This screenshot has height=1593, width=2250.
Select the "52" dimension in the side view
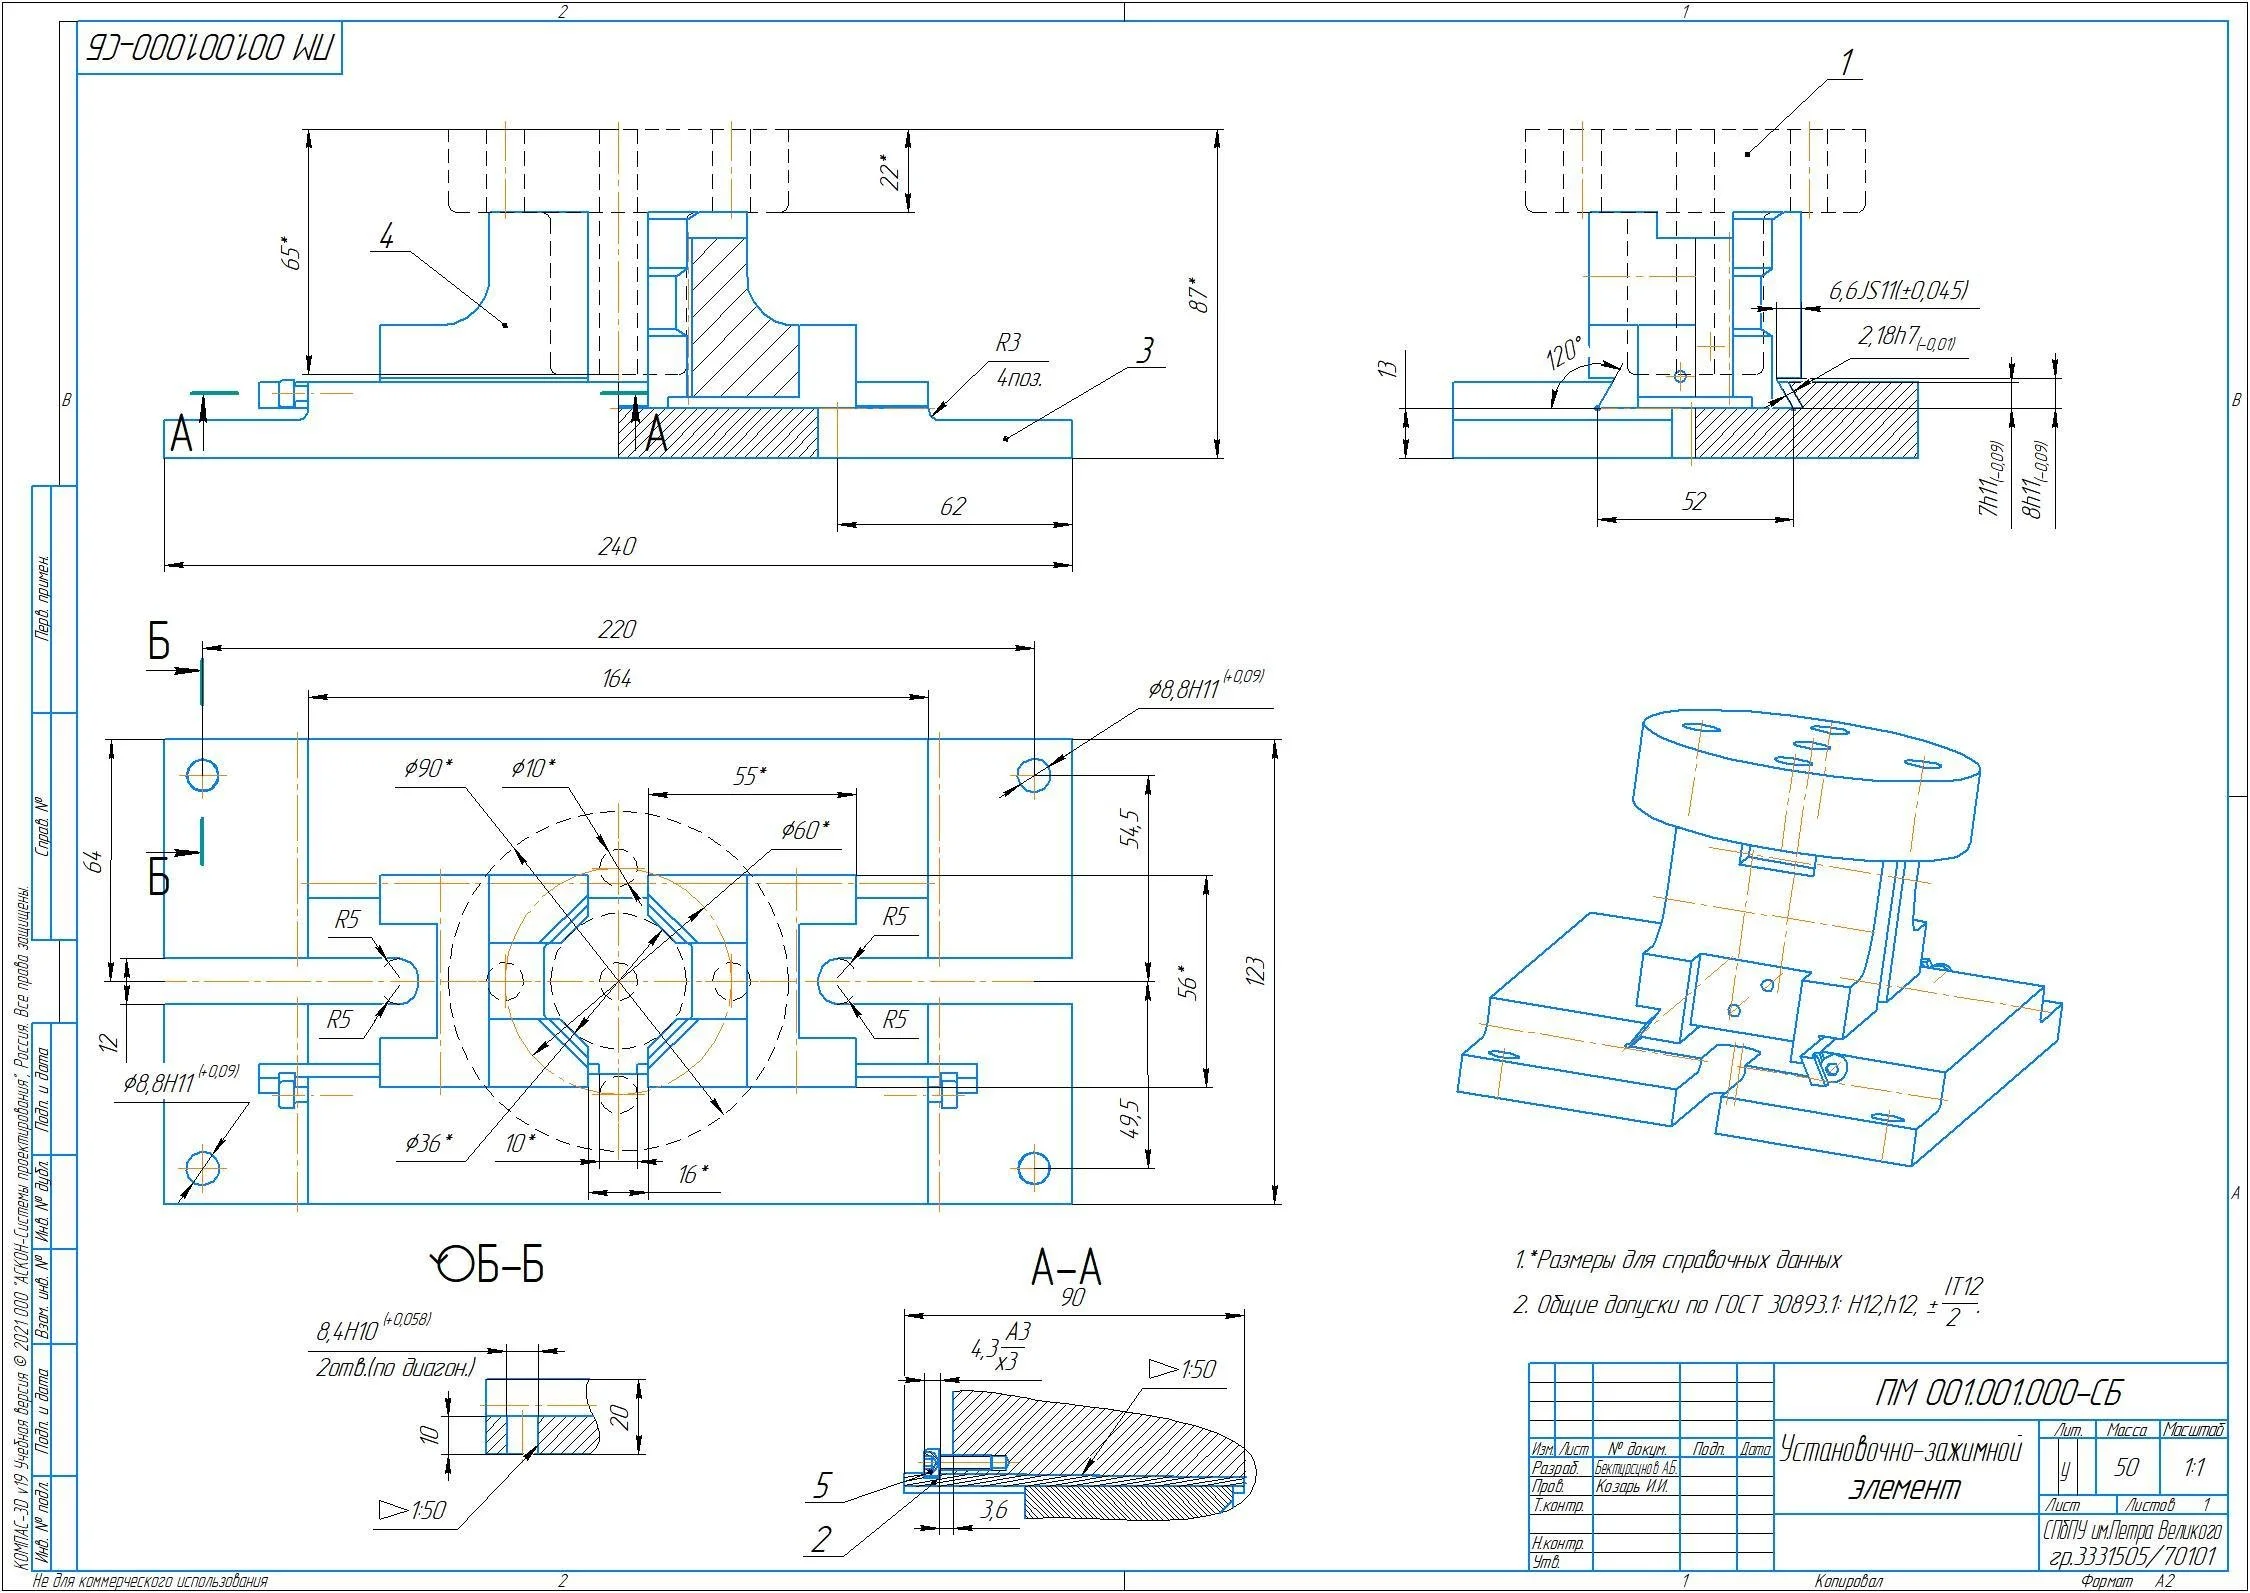(1694, 501)
